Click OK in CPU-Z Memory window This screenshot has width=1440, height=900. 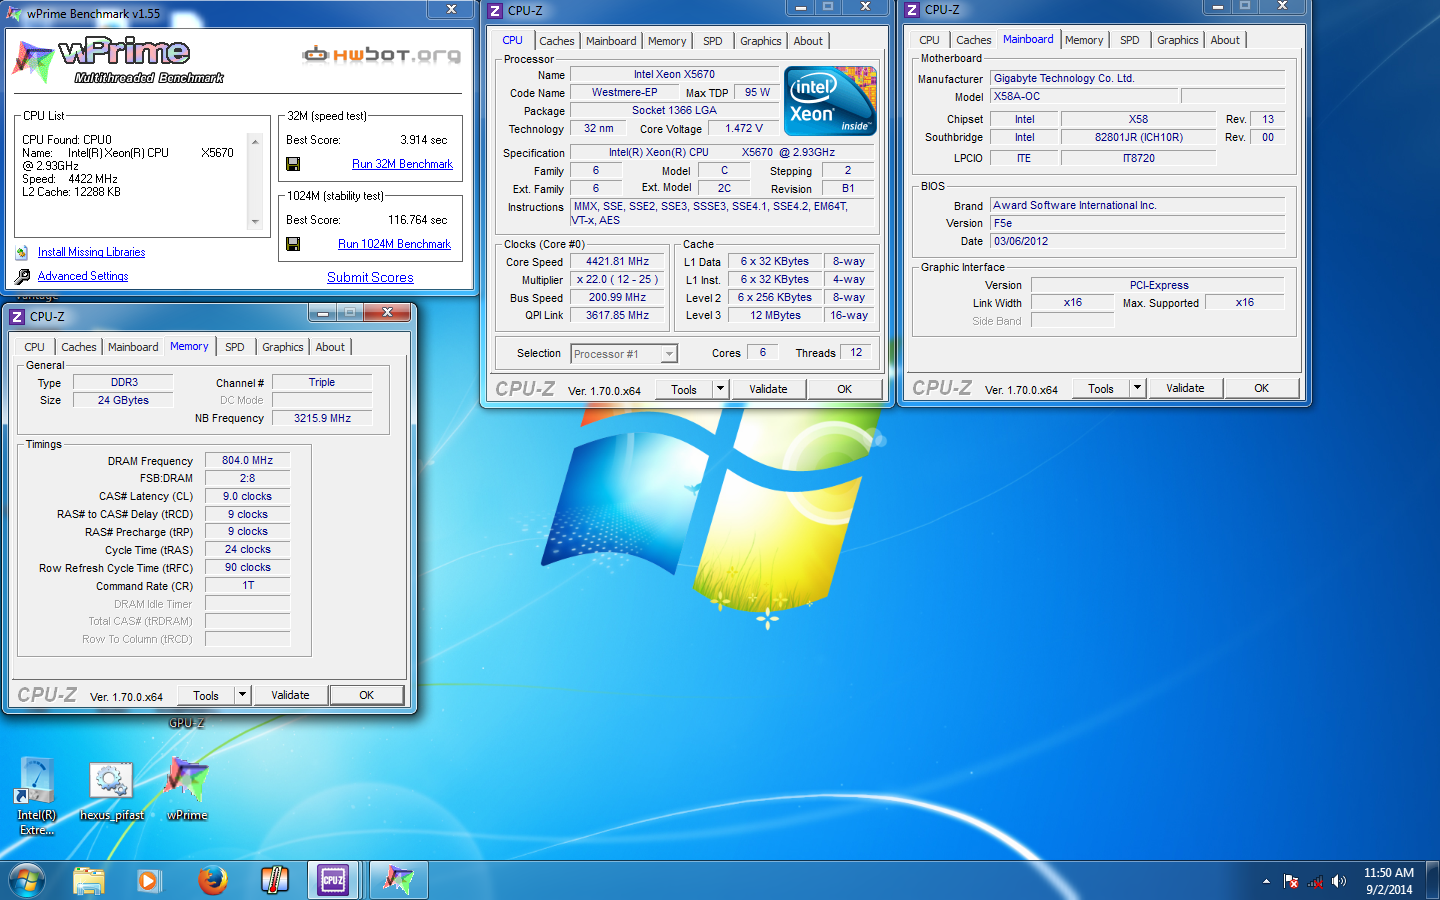[x=367, y=695]
